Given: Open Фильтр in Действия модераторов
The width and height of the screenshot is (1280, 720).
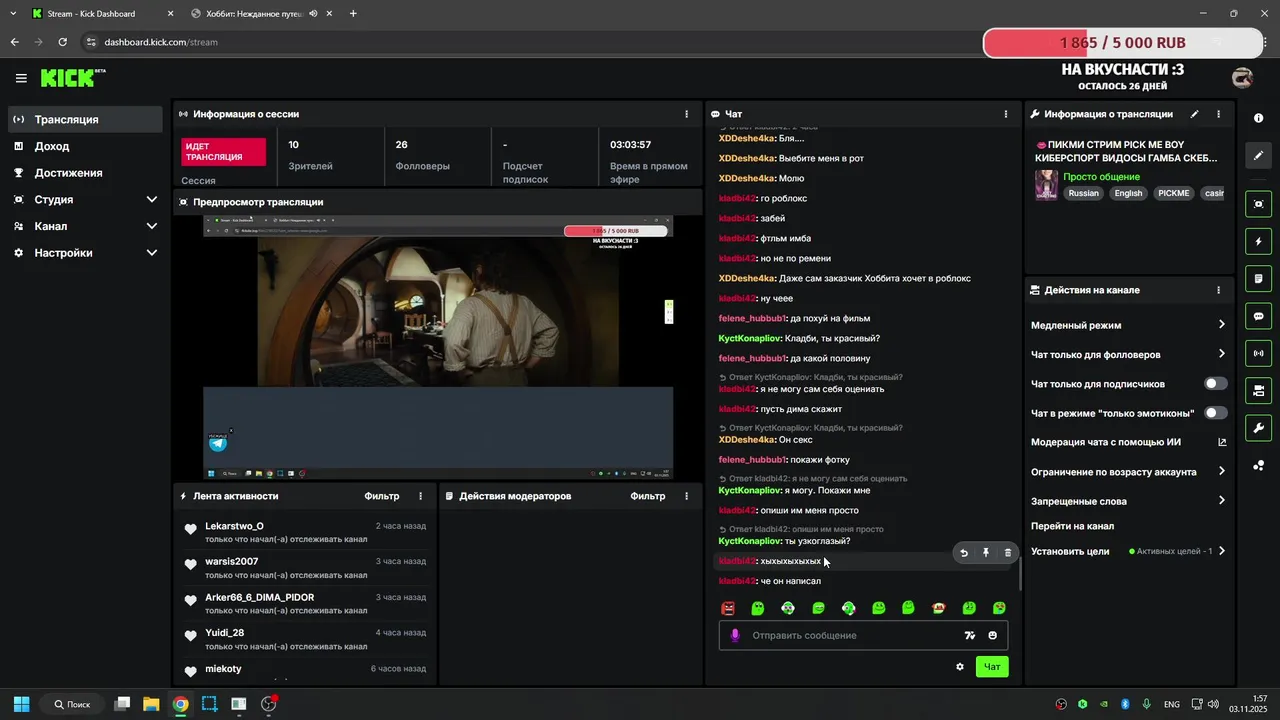Looking at the screenshot, I should coord(647,496).
